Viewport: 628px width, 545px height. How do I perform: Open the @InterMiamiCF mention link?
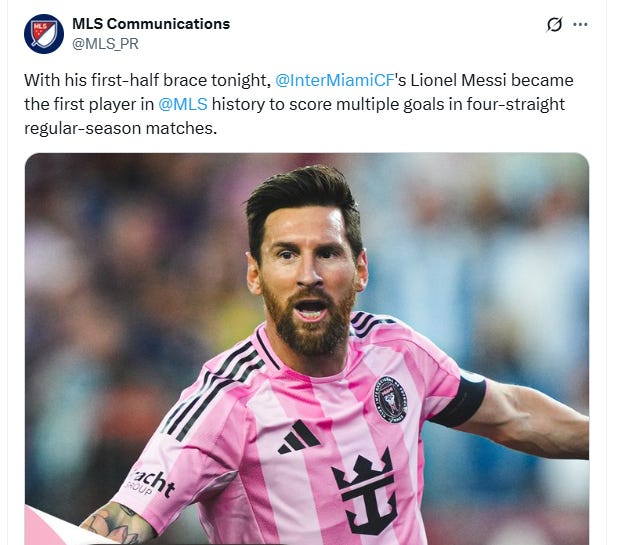click(x=335, y=80)
